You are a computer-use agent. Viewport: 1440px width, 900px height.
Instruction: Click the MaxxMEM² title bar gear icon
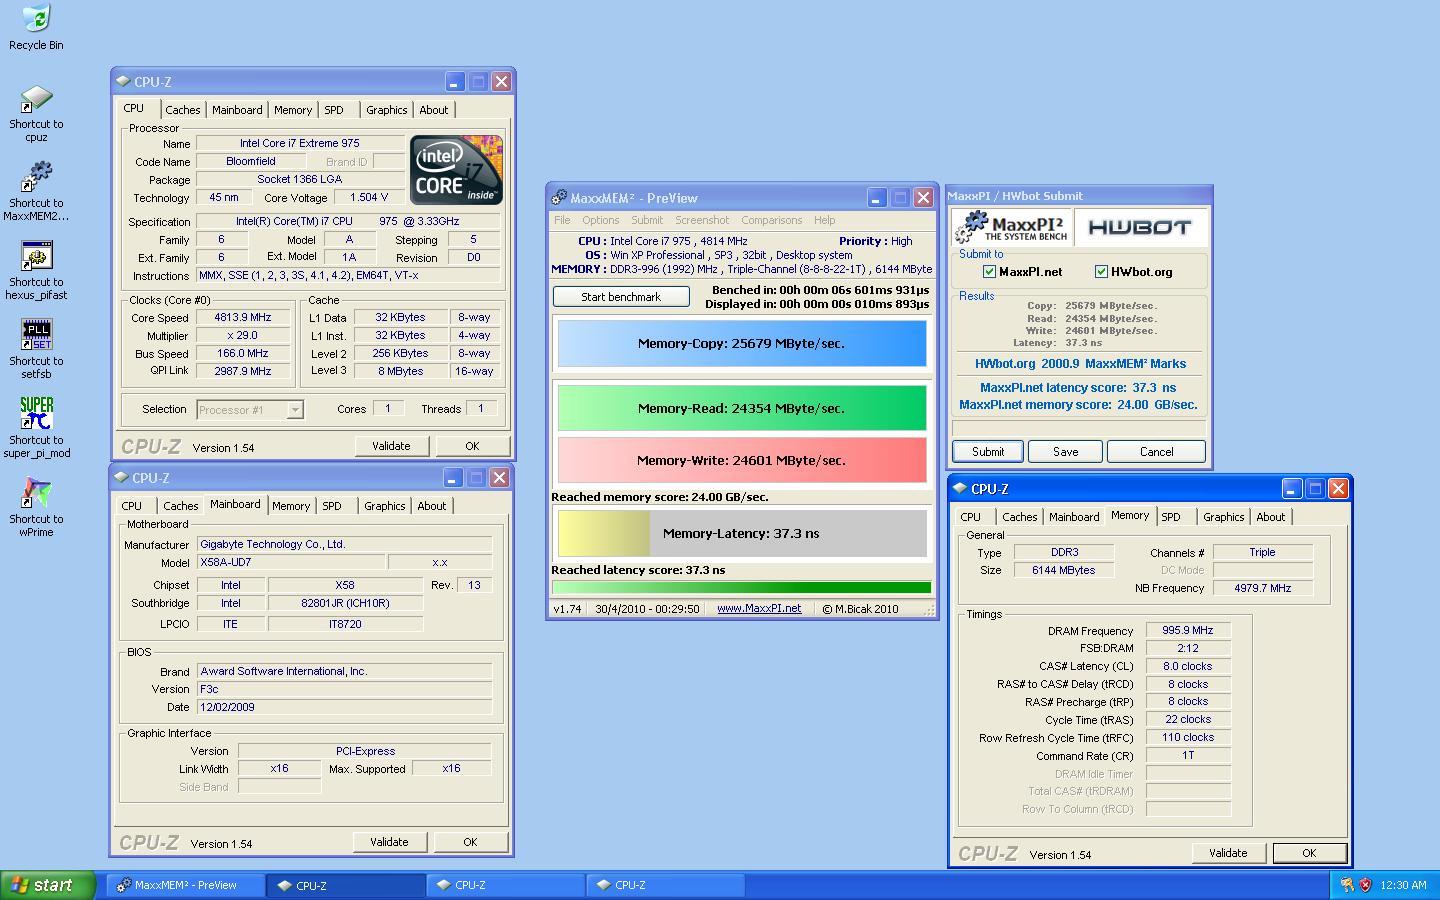tap(559, 198)
